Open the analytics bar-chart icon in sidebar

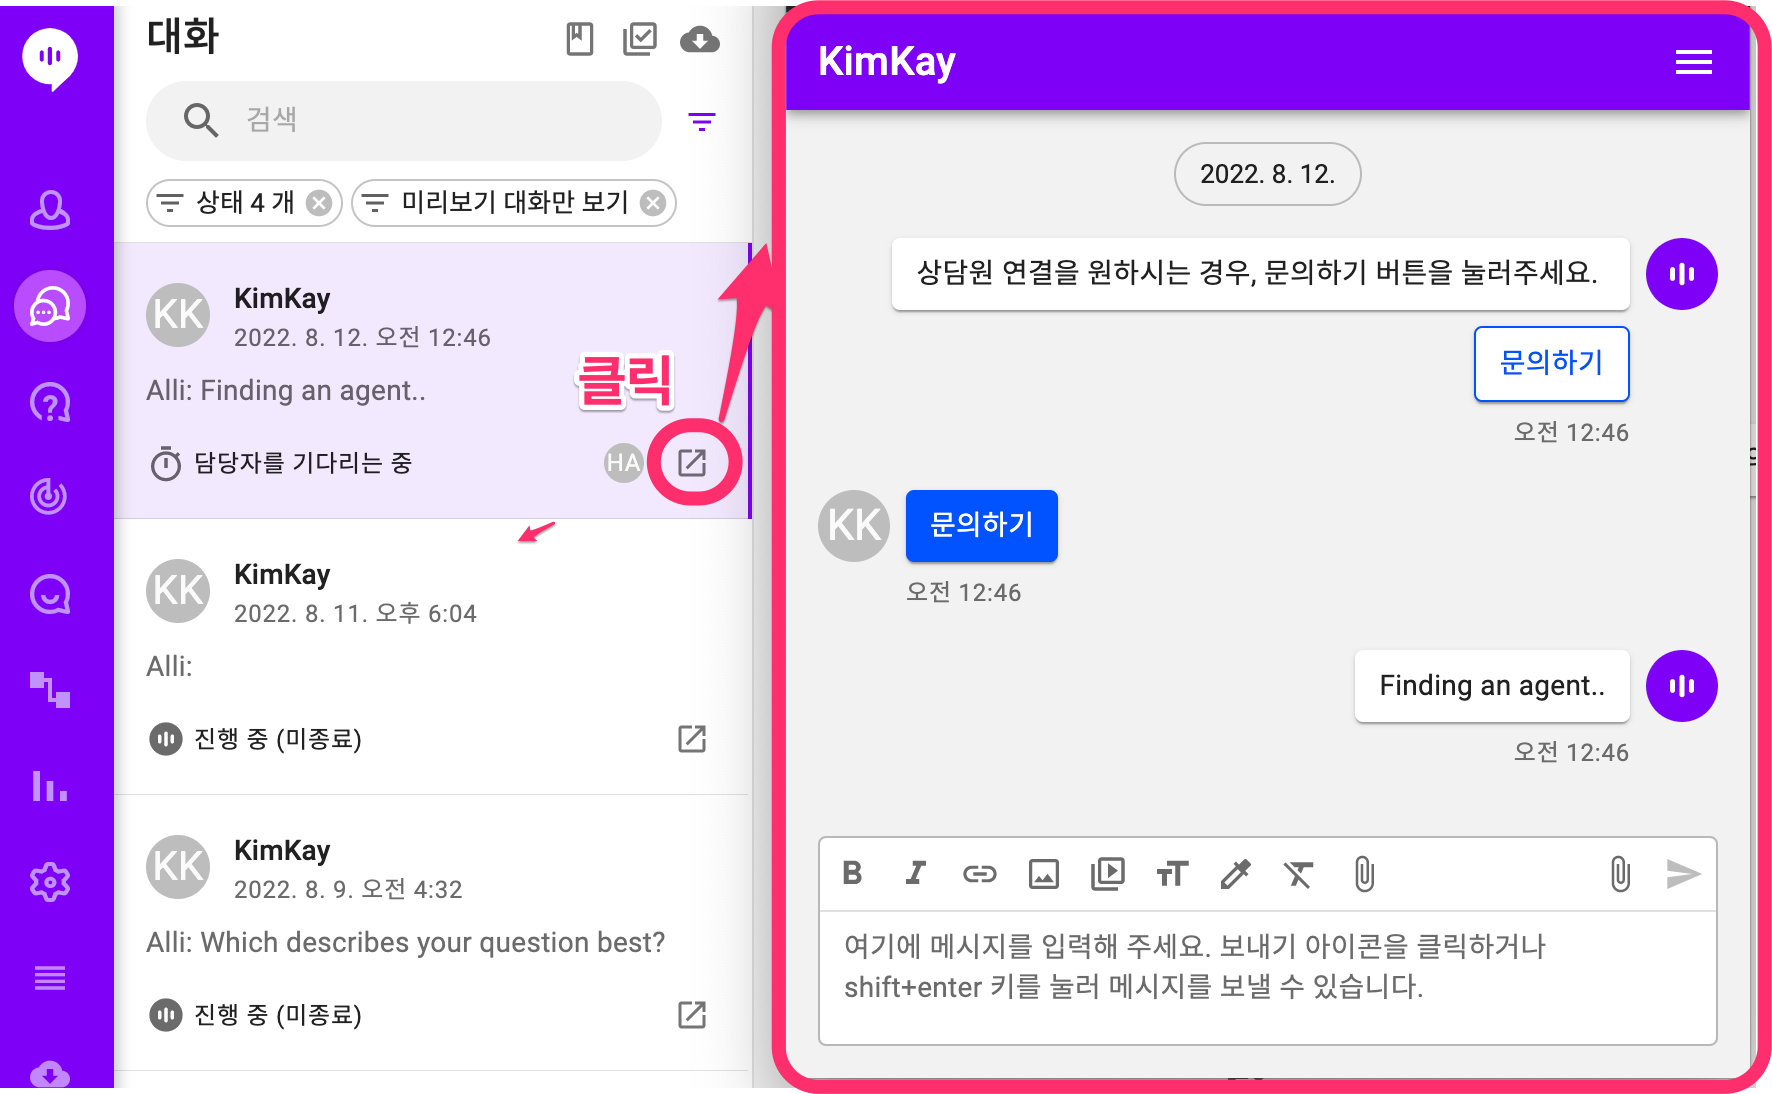point(50,788)
